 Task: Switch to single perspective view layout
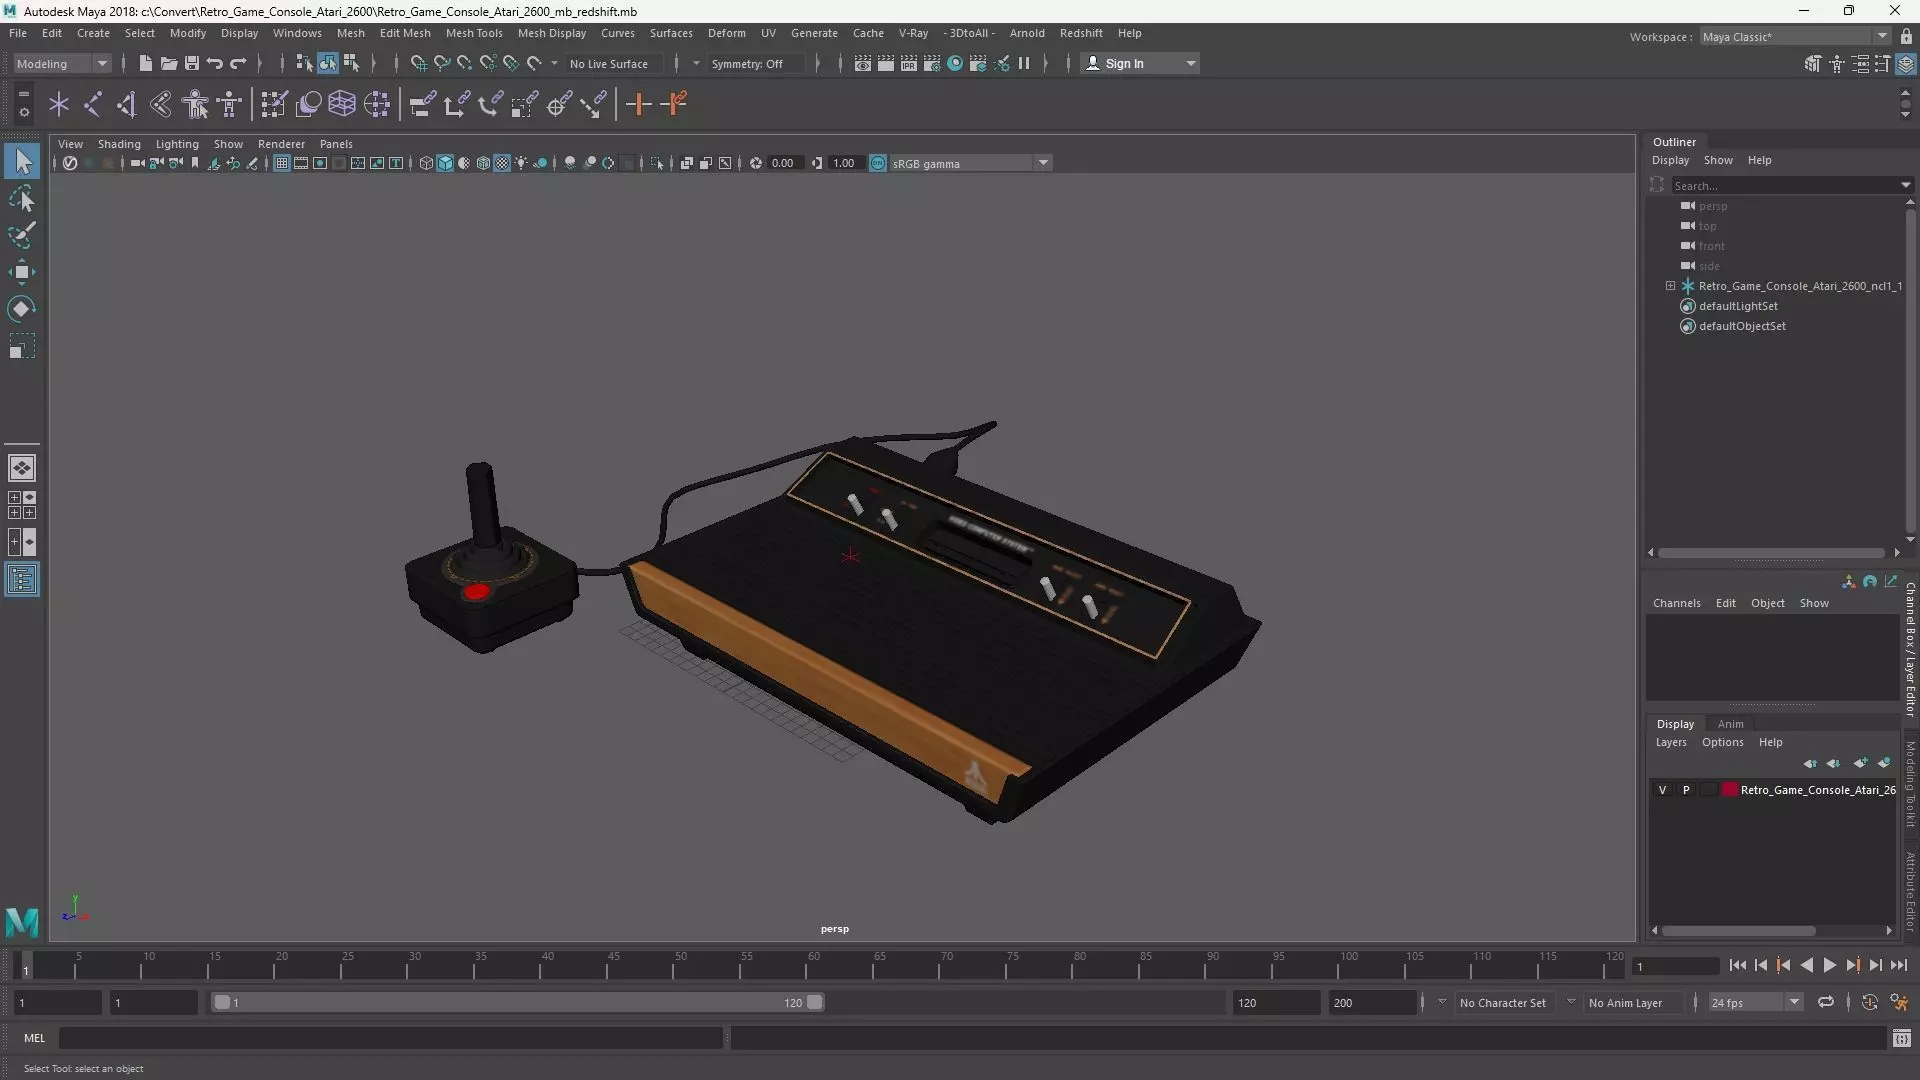coord(22,468)
